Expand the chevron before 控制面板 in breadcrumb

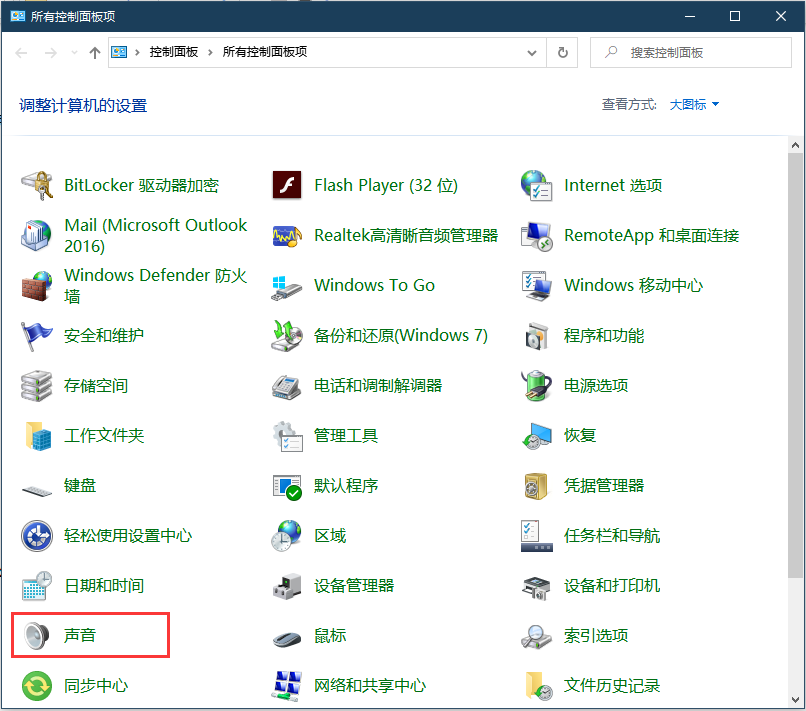(x=137, y=52)
